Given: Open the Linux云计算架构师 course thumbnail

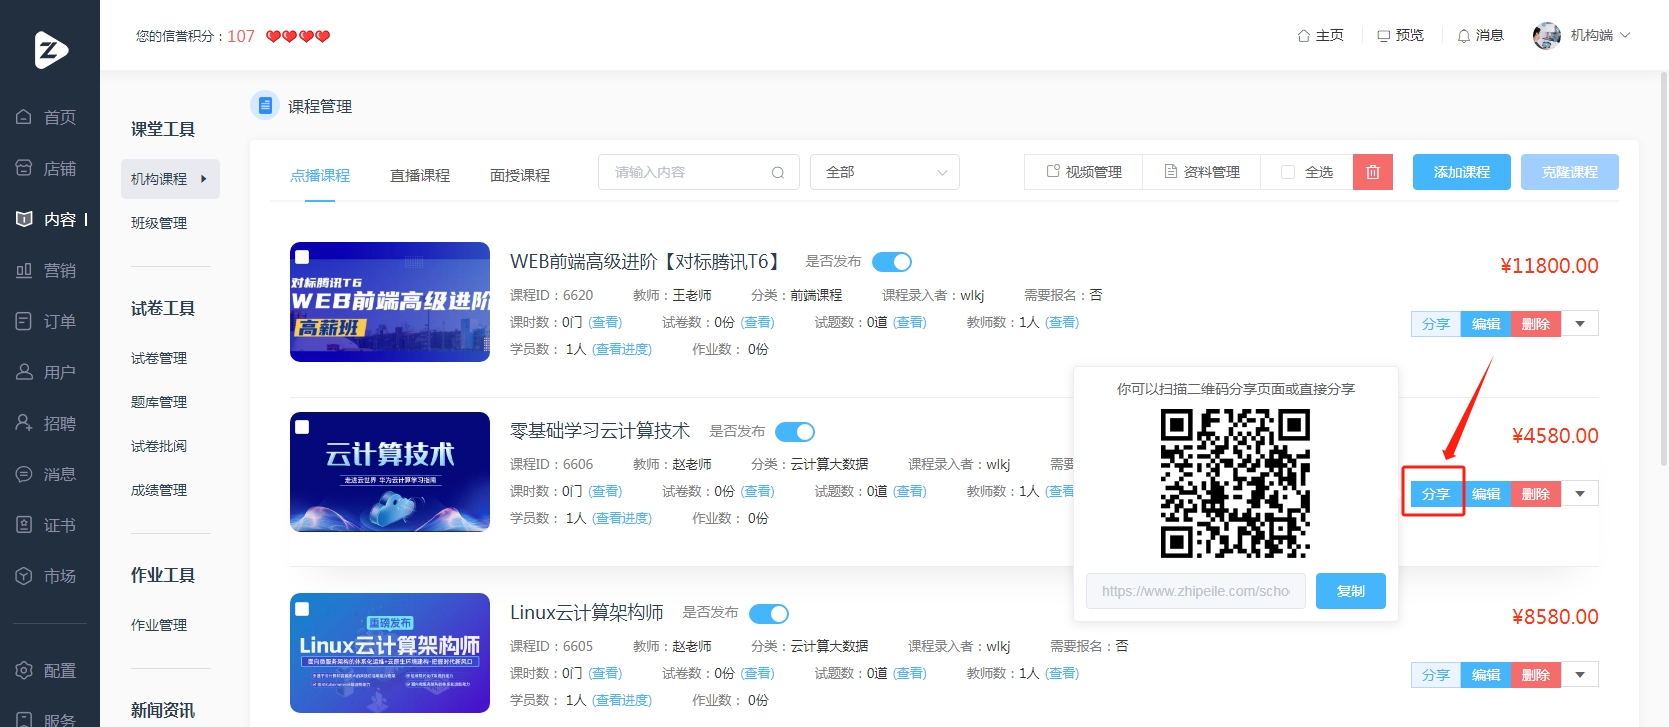Looking at the screenshot, I should [390, 653].
